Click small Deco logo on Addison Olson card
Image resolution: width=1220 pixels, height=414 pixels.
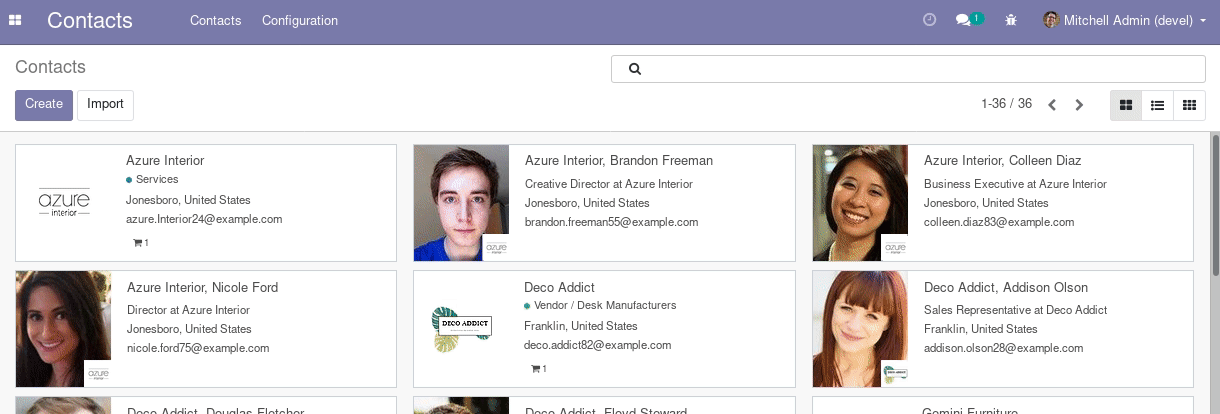[895, 374]
